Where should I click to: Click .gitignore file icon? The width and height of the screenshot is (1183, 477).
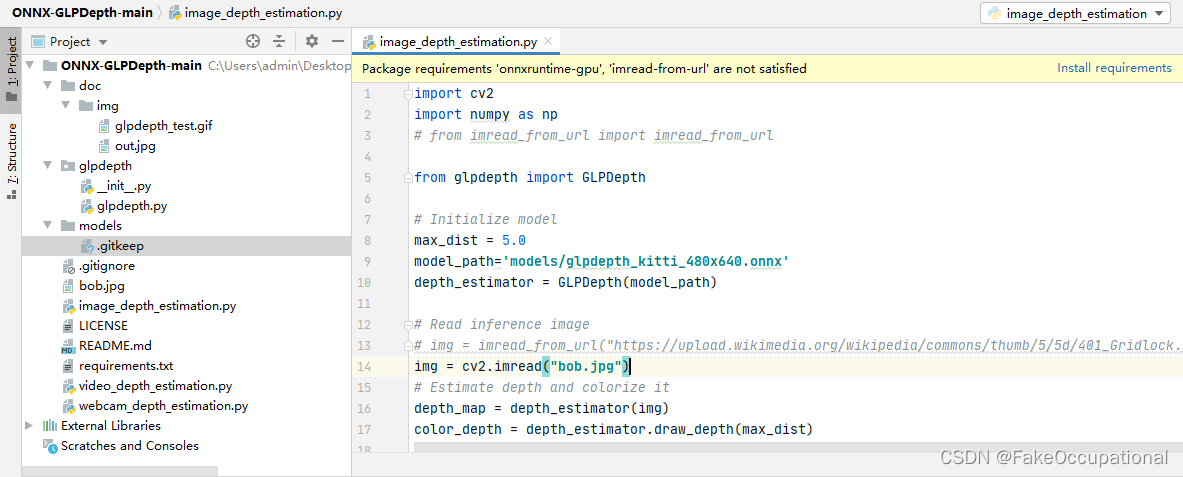pos(69,266)
